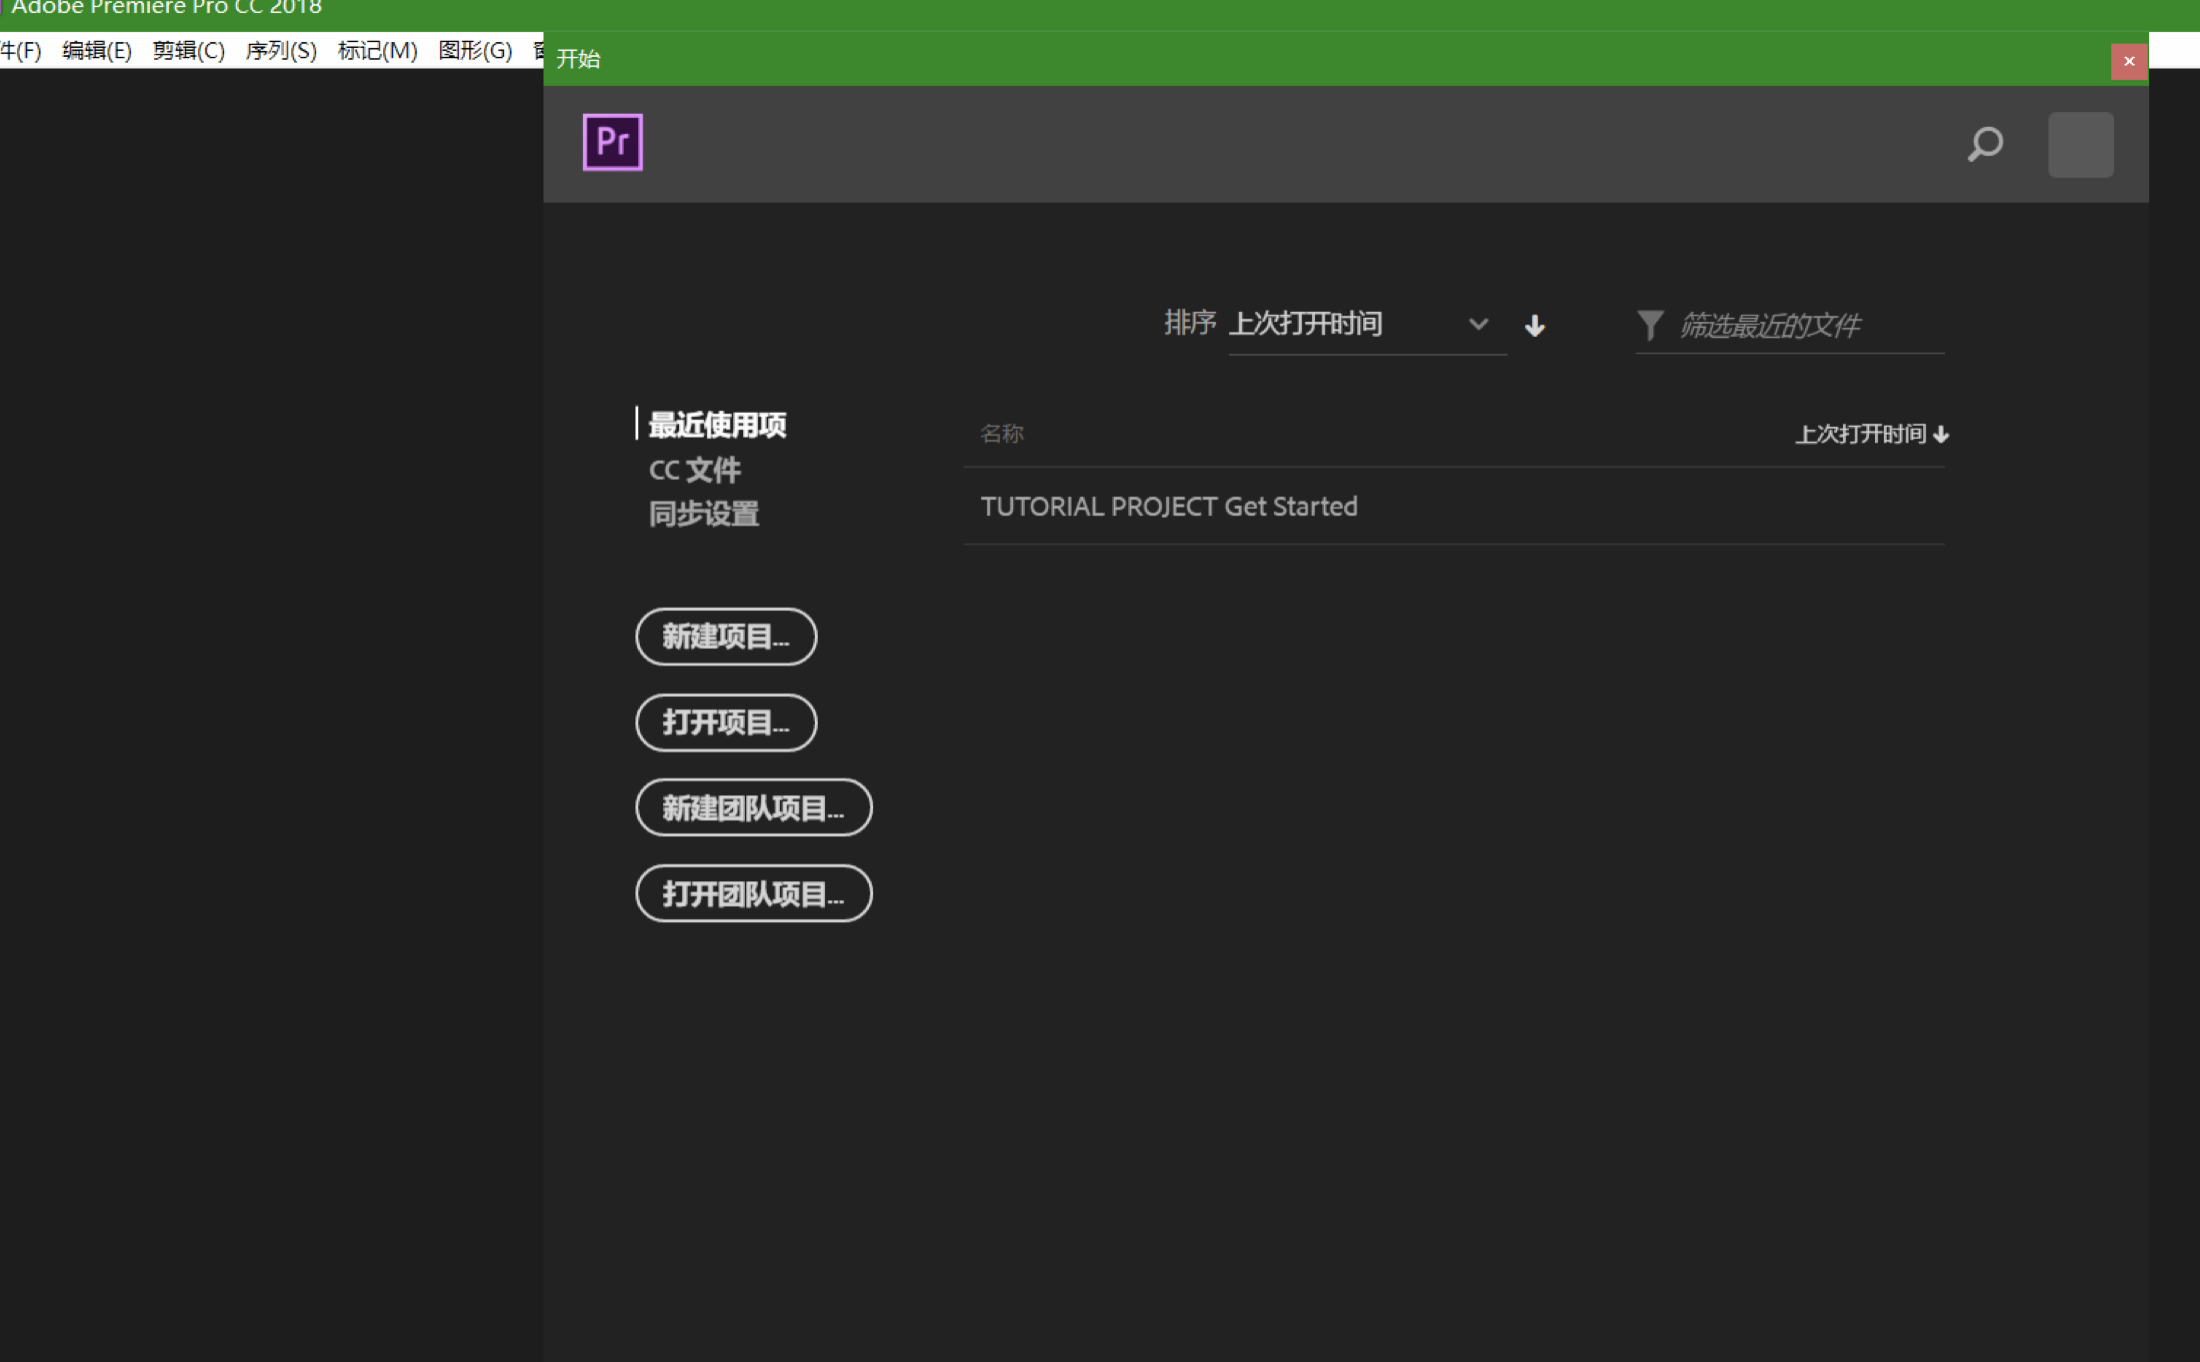Image resolution: width=2200 pixels, height=1362 pixels.
Task: Type in 筛选最近的文件 filter field
Action: pyautogui.click(x=1800, y=326)
